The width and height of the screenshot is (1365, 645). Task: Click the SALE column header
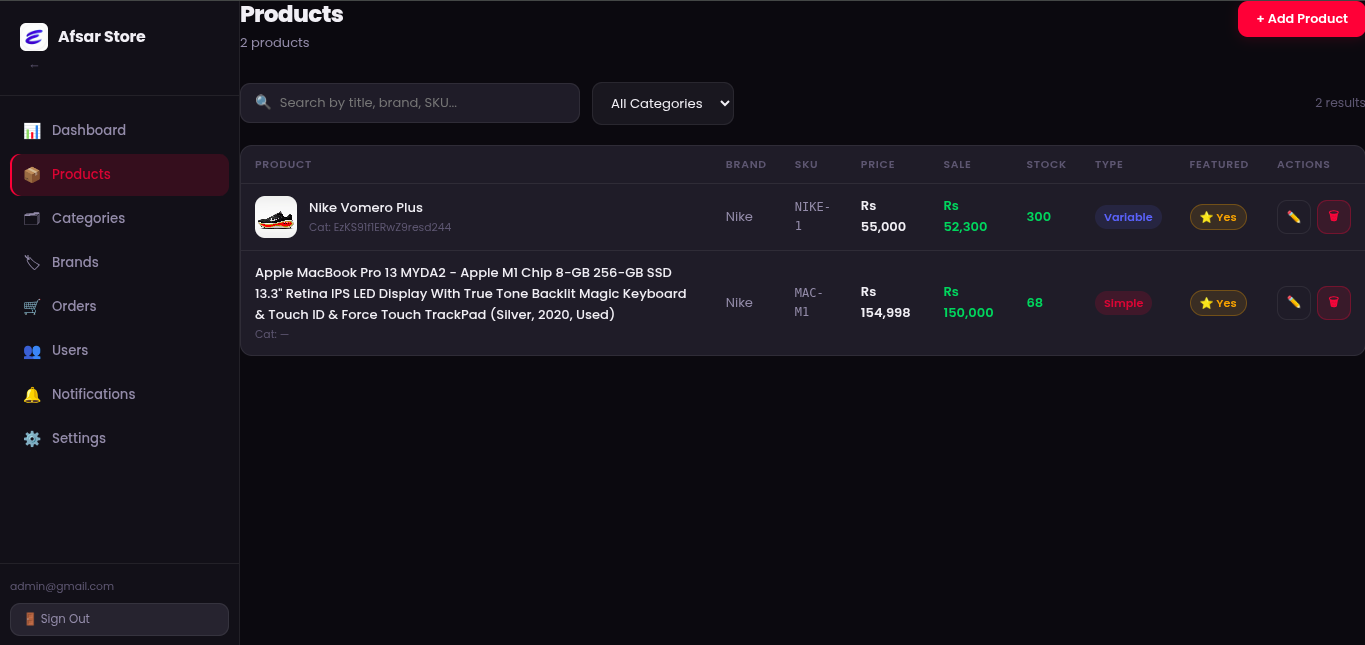[x=957, y=164]
